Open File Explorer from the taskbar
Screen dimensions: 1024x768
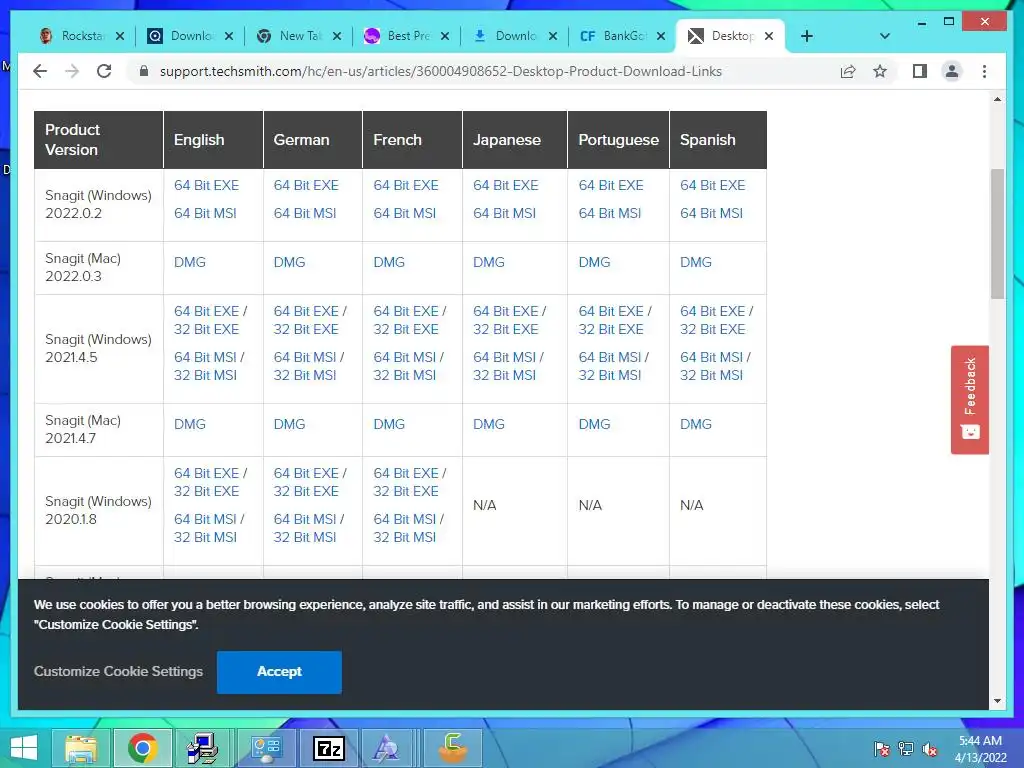click(x=81, y=748)
